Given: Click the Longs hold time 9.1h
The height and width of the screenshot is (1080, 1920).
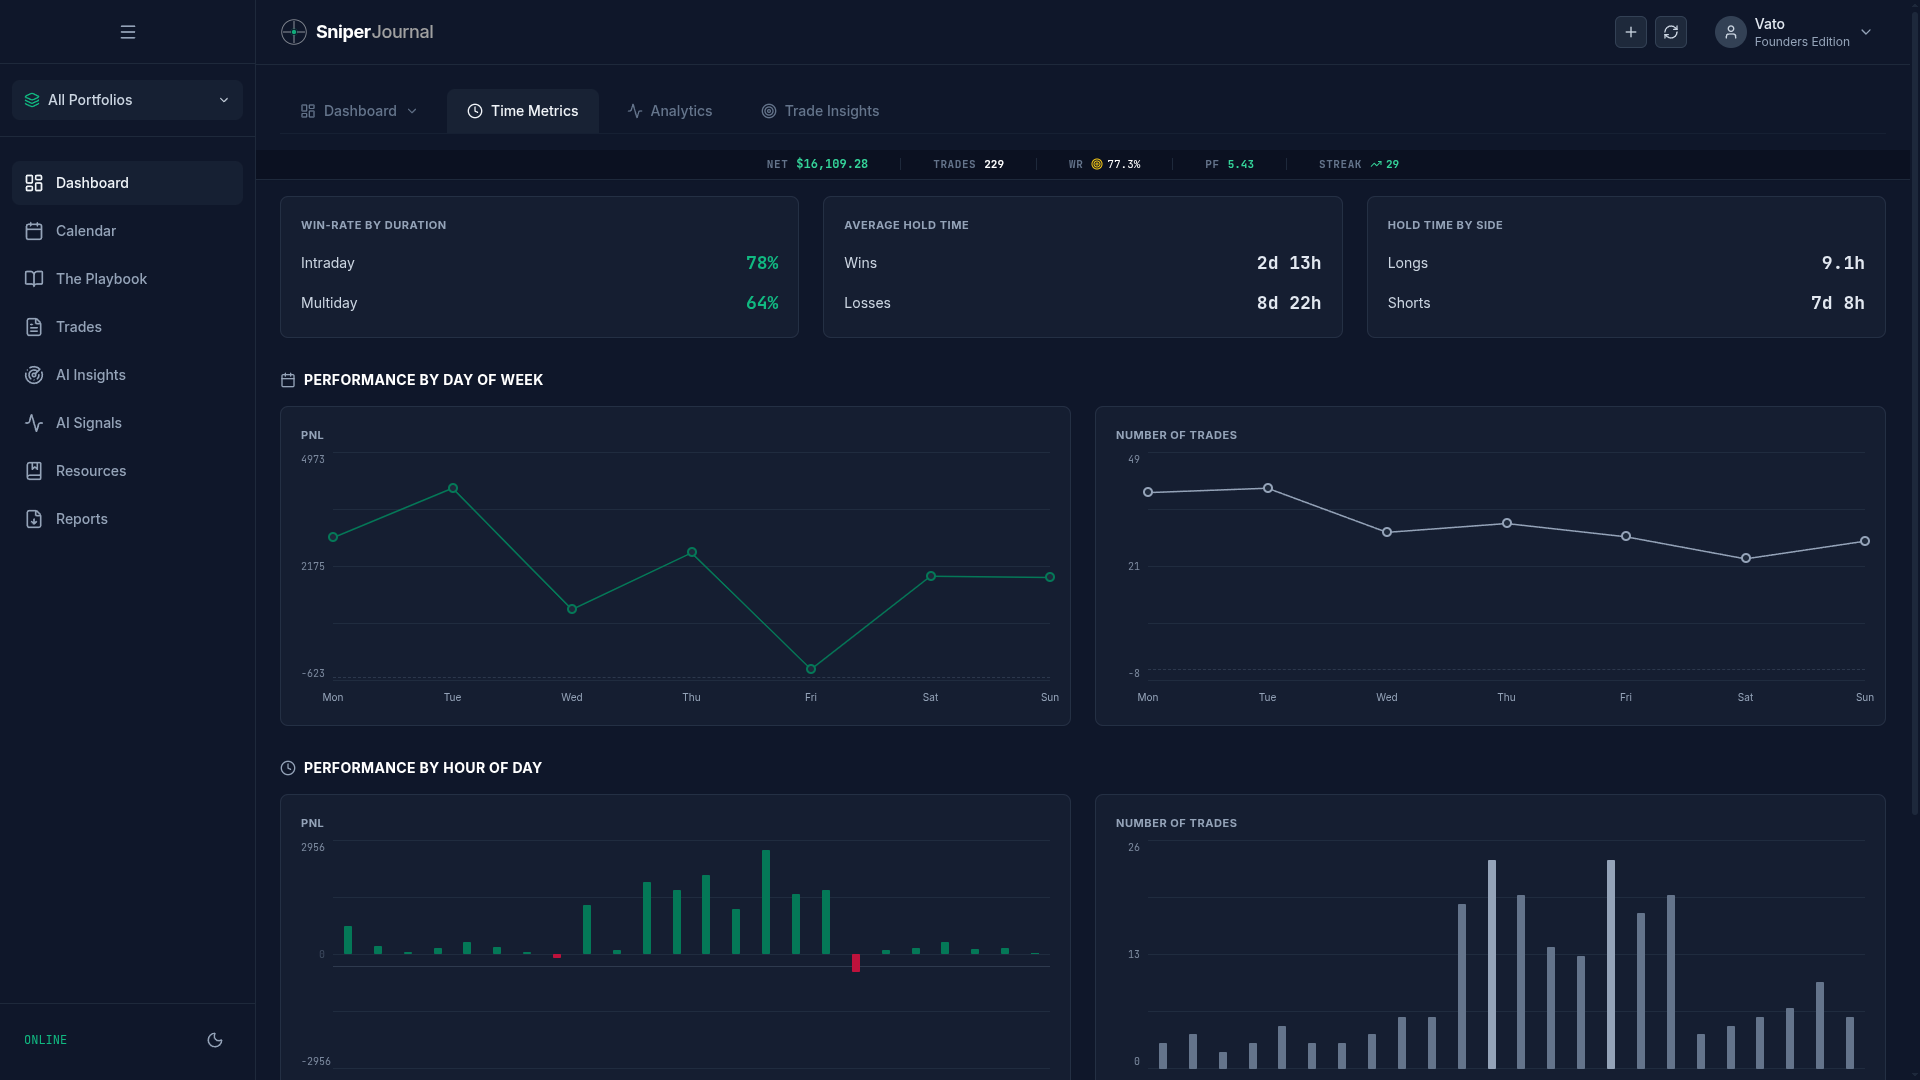Looking at the screenshot, I should (1843, 263).
